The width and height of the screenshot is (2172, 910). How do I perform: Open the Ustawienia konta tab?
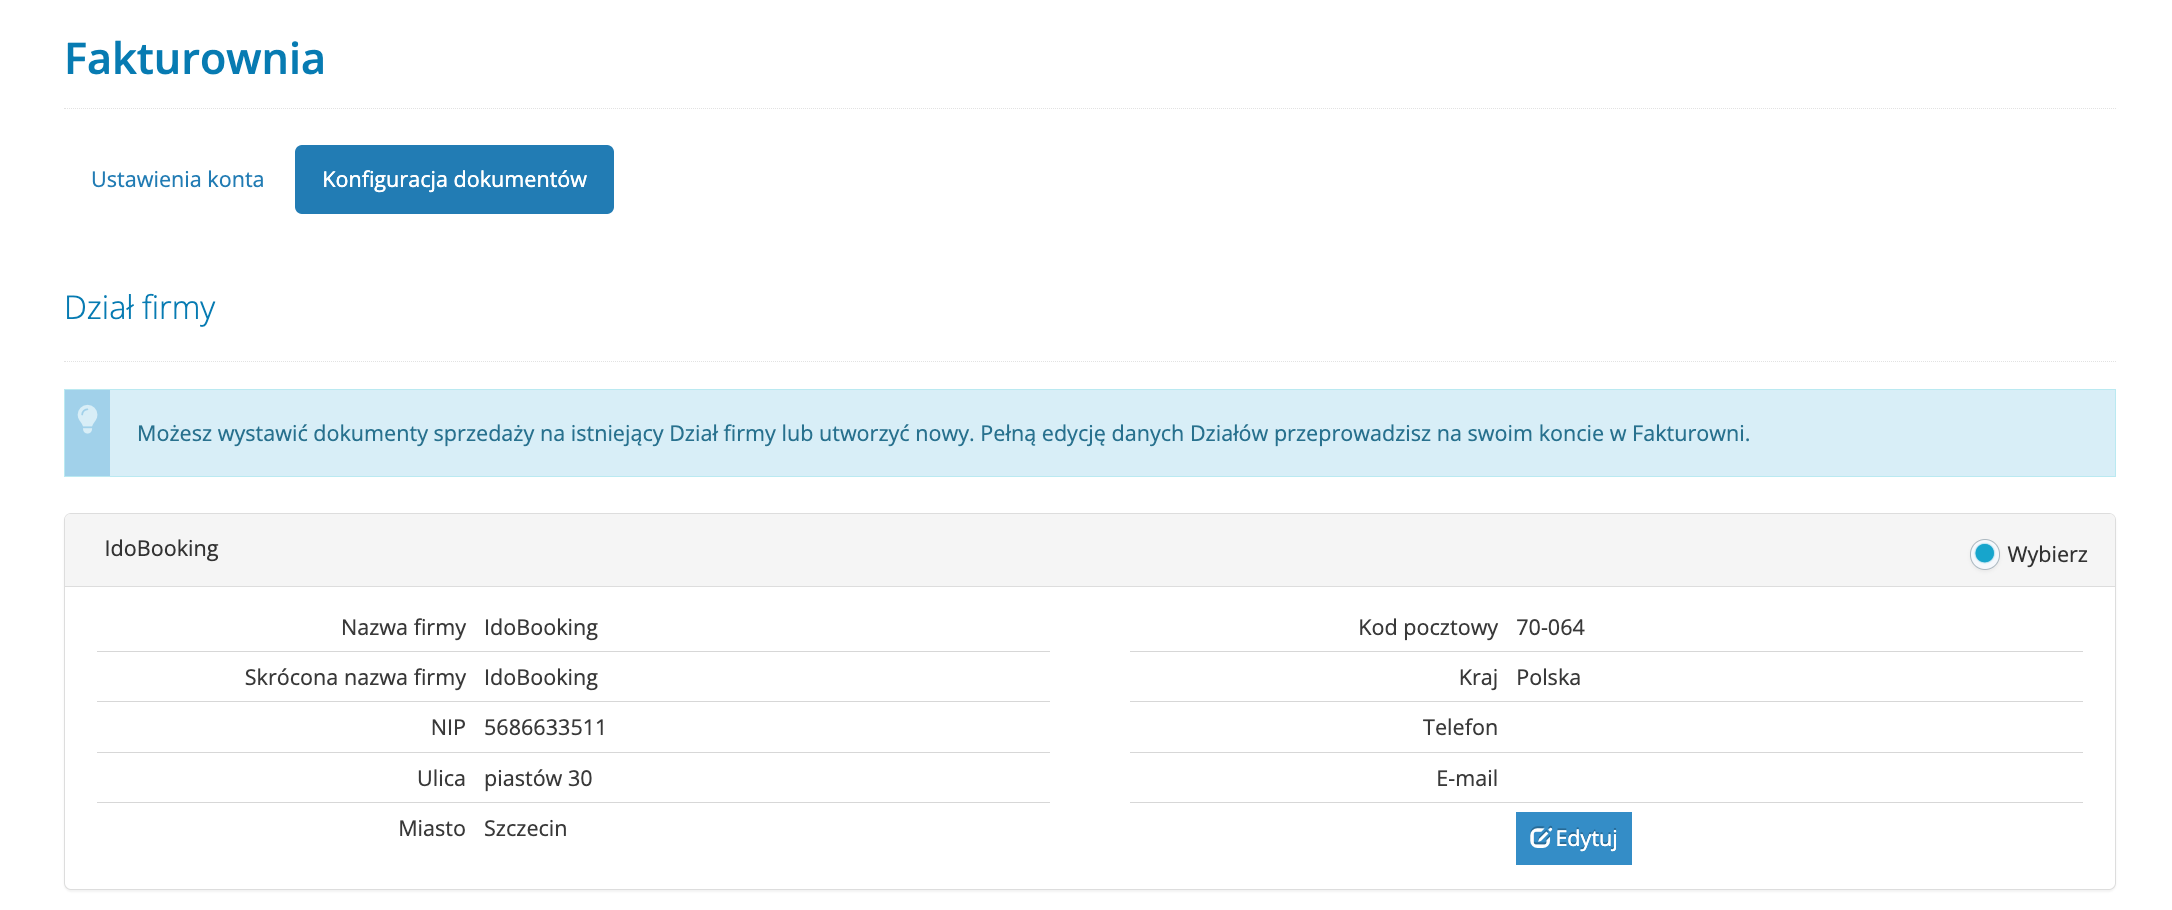click(177, 180)
